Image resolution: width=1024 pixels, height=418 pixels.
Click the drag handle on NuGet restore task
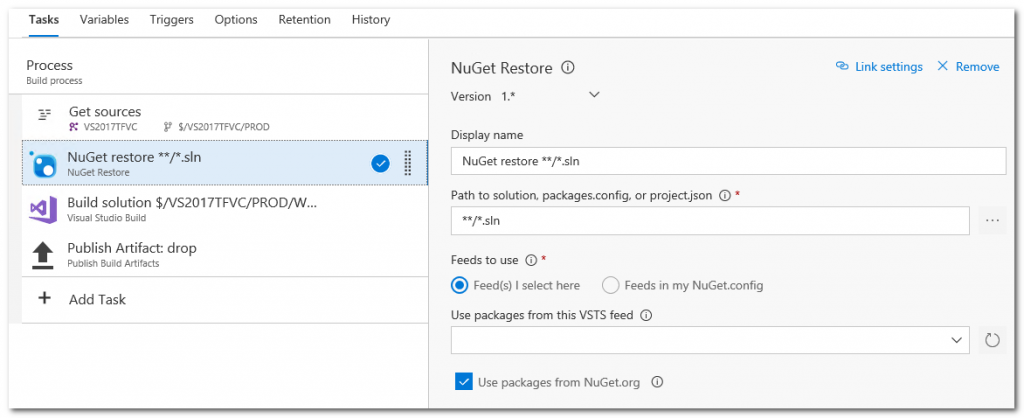tap(407, 163)
